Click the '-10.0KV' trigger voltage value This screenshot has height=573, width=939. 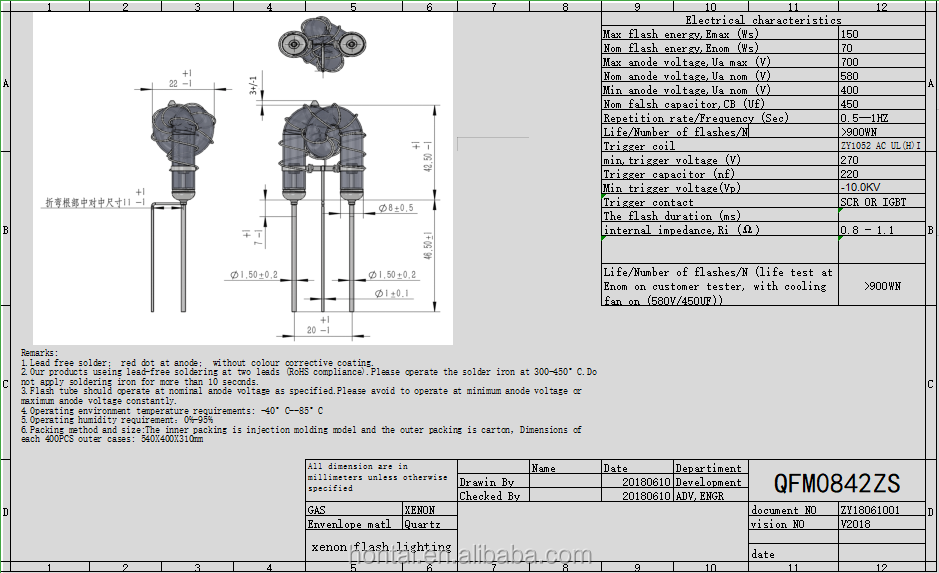click(x=861, y=187)
